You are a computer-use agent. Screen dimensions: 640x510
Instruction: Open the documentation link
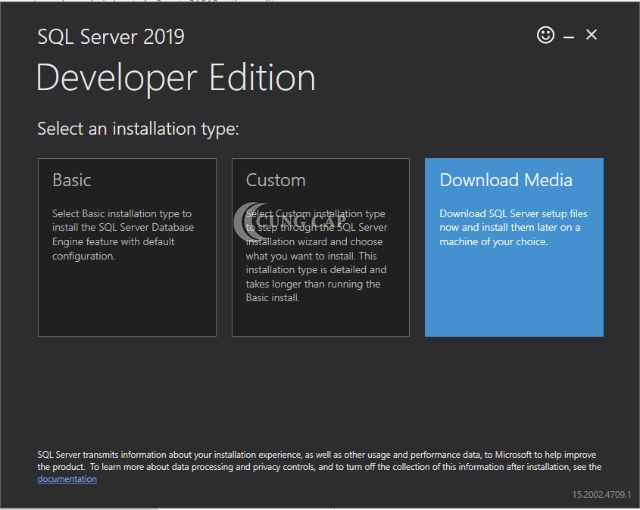click(67, 479)
